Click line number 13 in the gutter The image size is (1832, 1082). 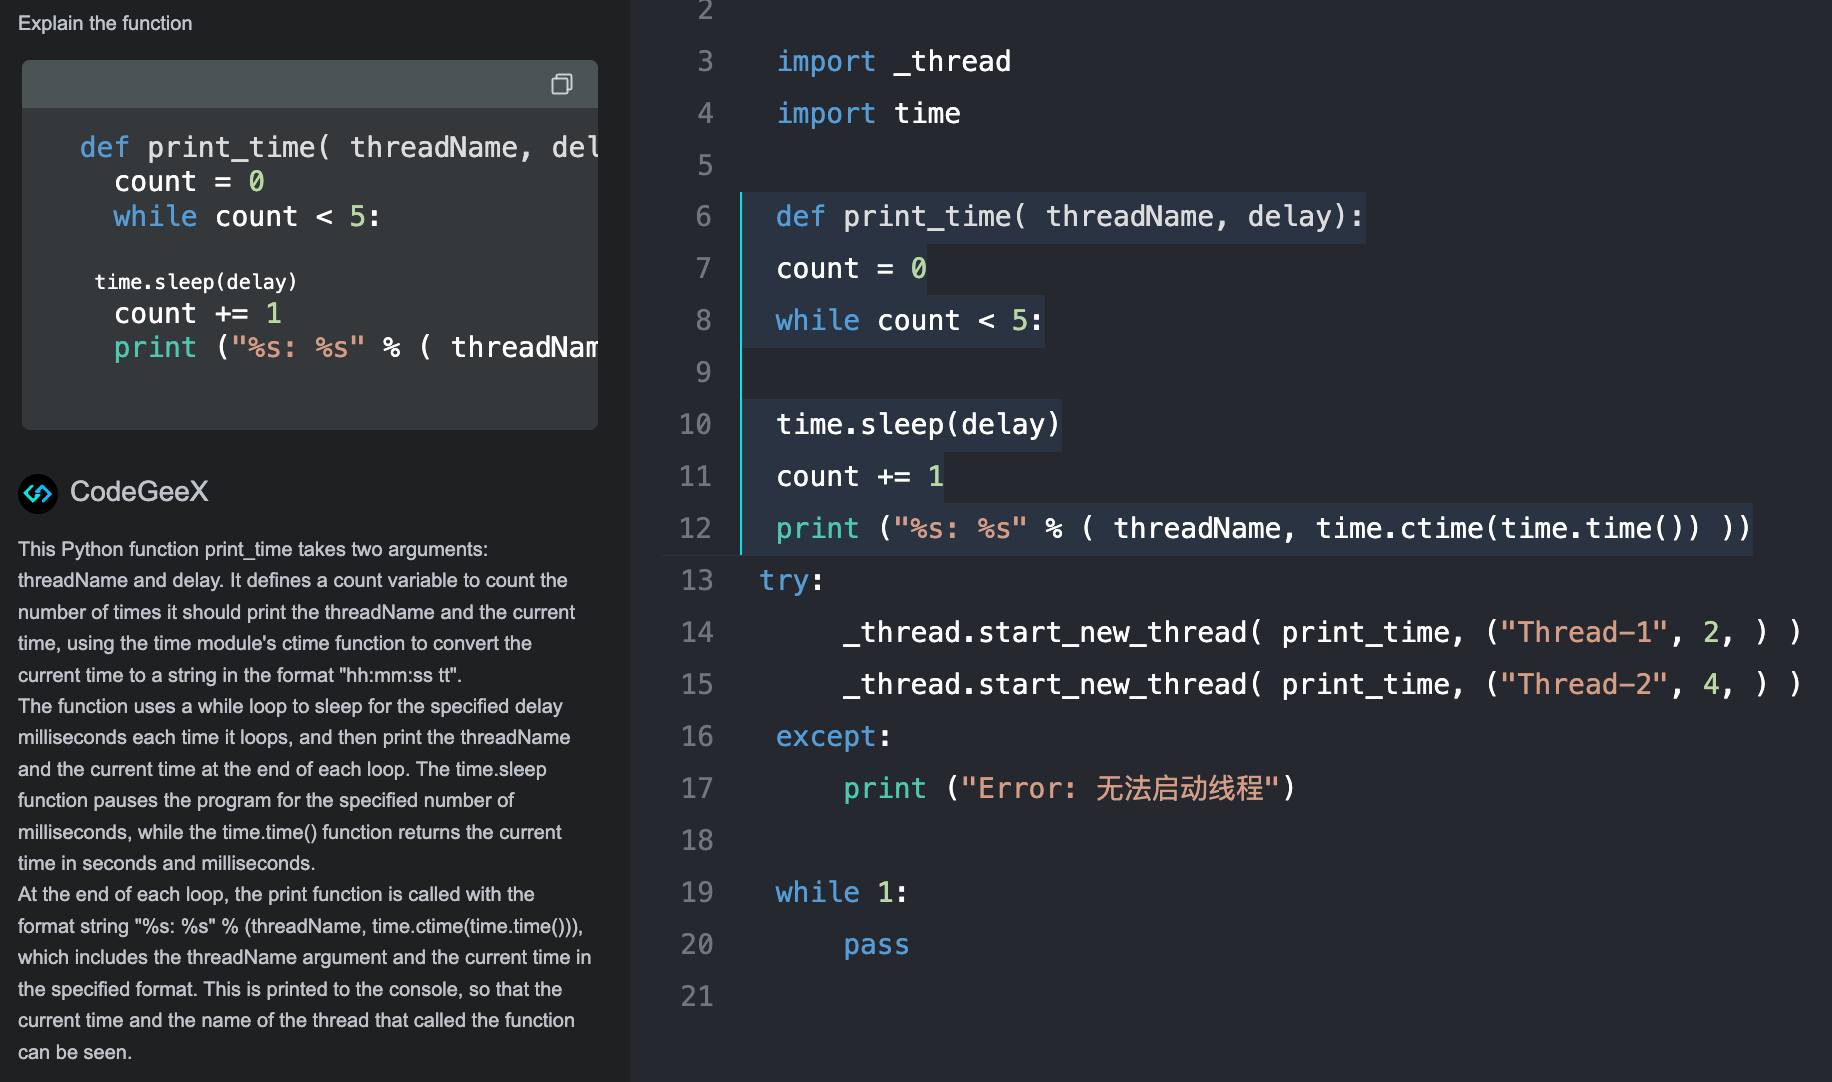pyautogui.click(x=697, y=580)
